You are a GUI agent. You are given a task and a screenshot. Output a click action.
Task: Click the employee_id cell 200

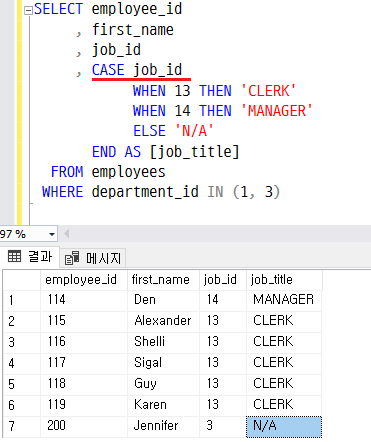pos(84,426)
